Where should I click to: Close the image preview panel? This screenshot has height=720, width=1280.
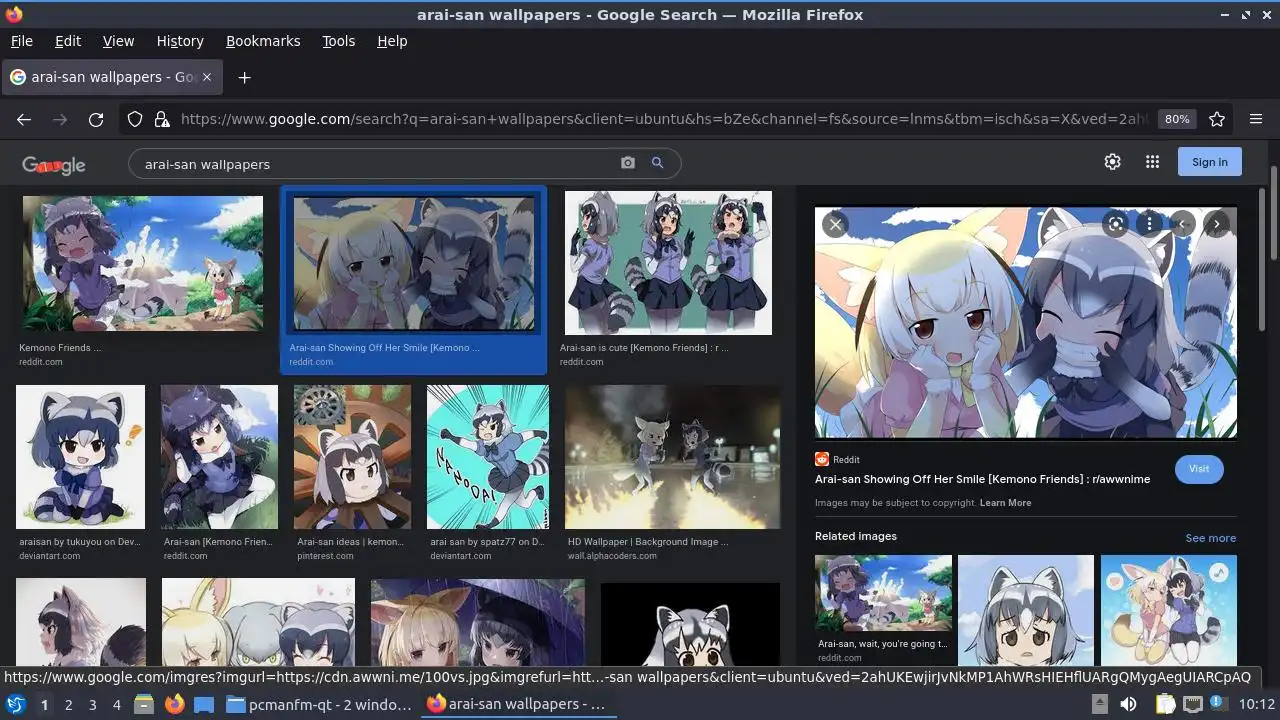pos(835,224)
